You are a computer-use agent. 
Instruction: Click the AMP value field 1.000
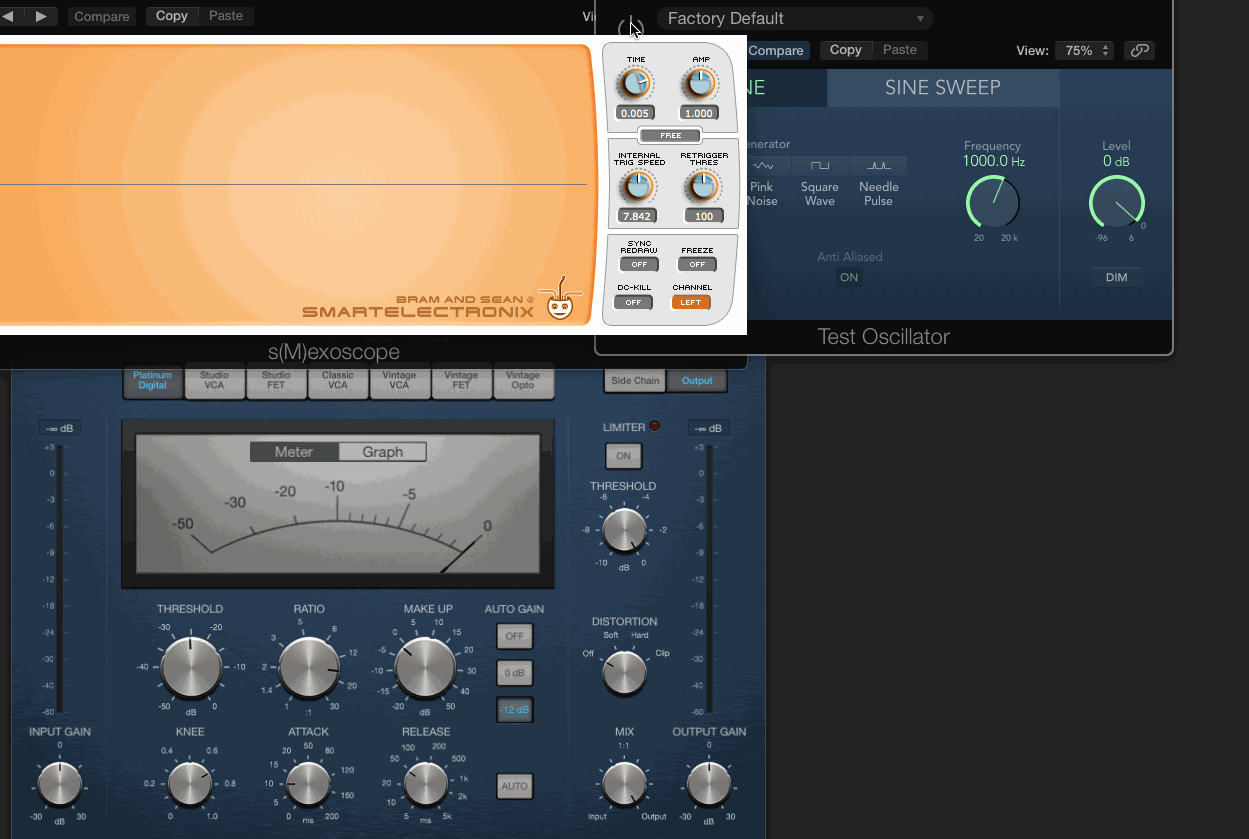699,113
